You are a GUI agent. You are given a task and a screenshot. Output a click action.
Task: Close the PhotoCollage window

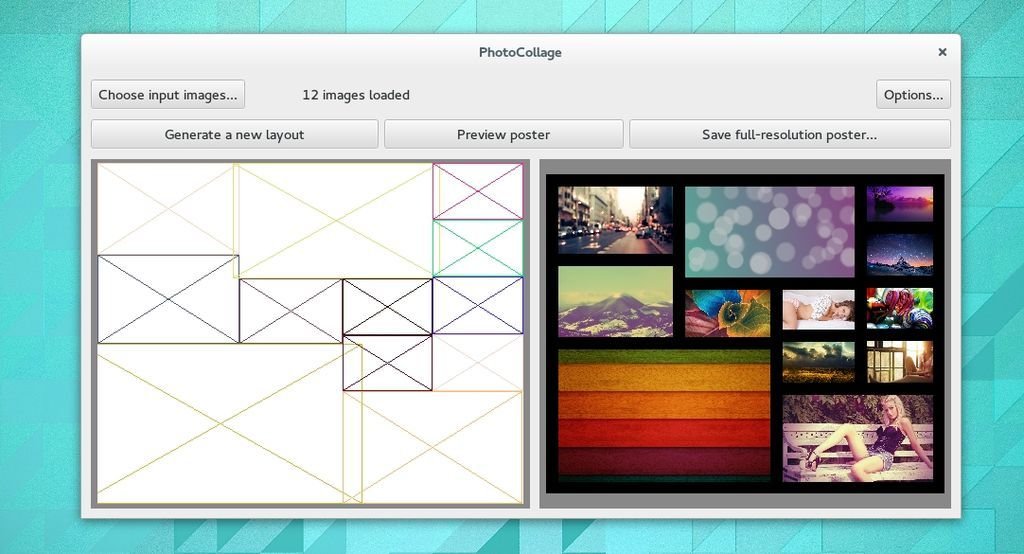942,52
